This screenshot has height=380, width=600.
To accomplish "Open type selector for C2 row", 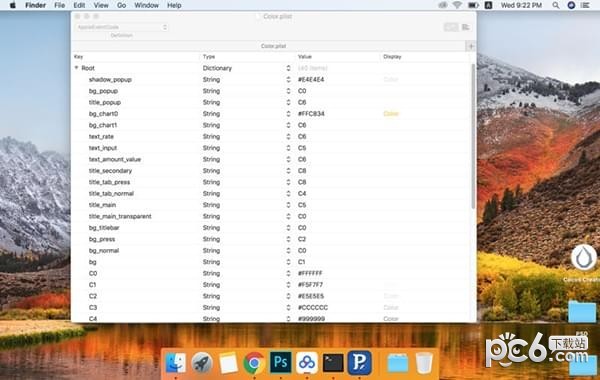I will point(288,296).
